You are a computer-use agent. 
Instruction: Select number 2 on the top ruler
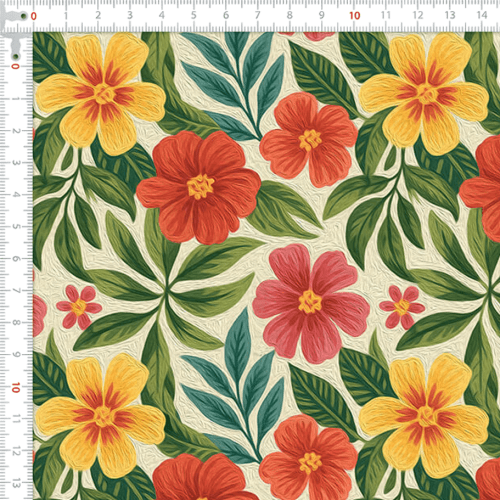(98, 15)
